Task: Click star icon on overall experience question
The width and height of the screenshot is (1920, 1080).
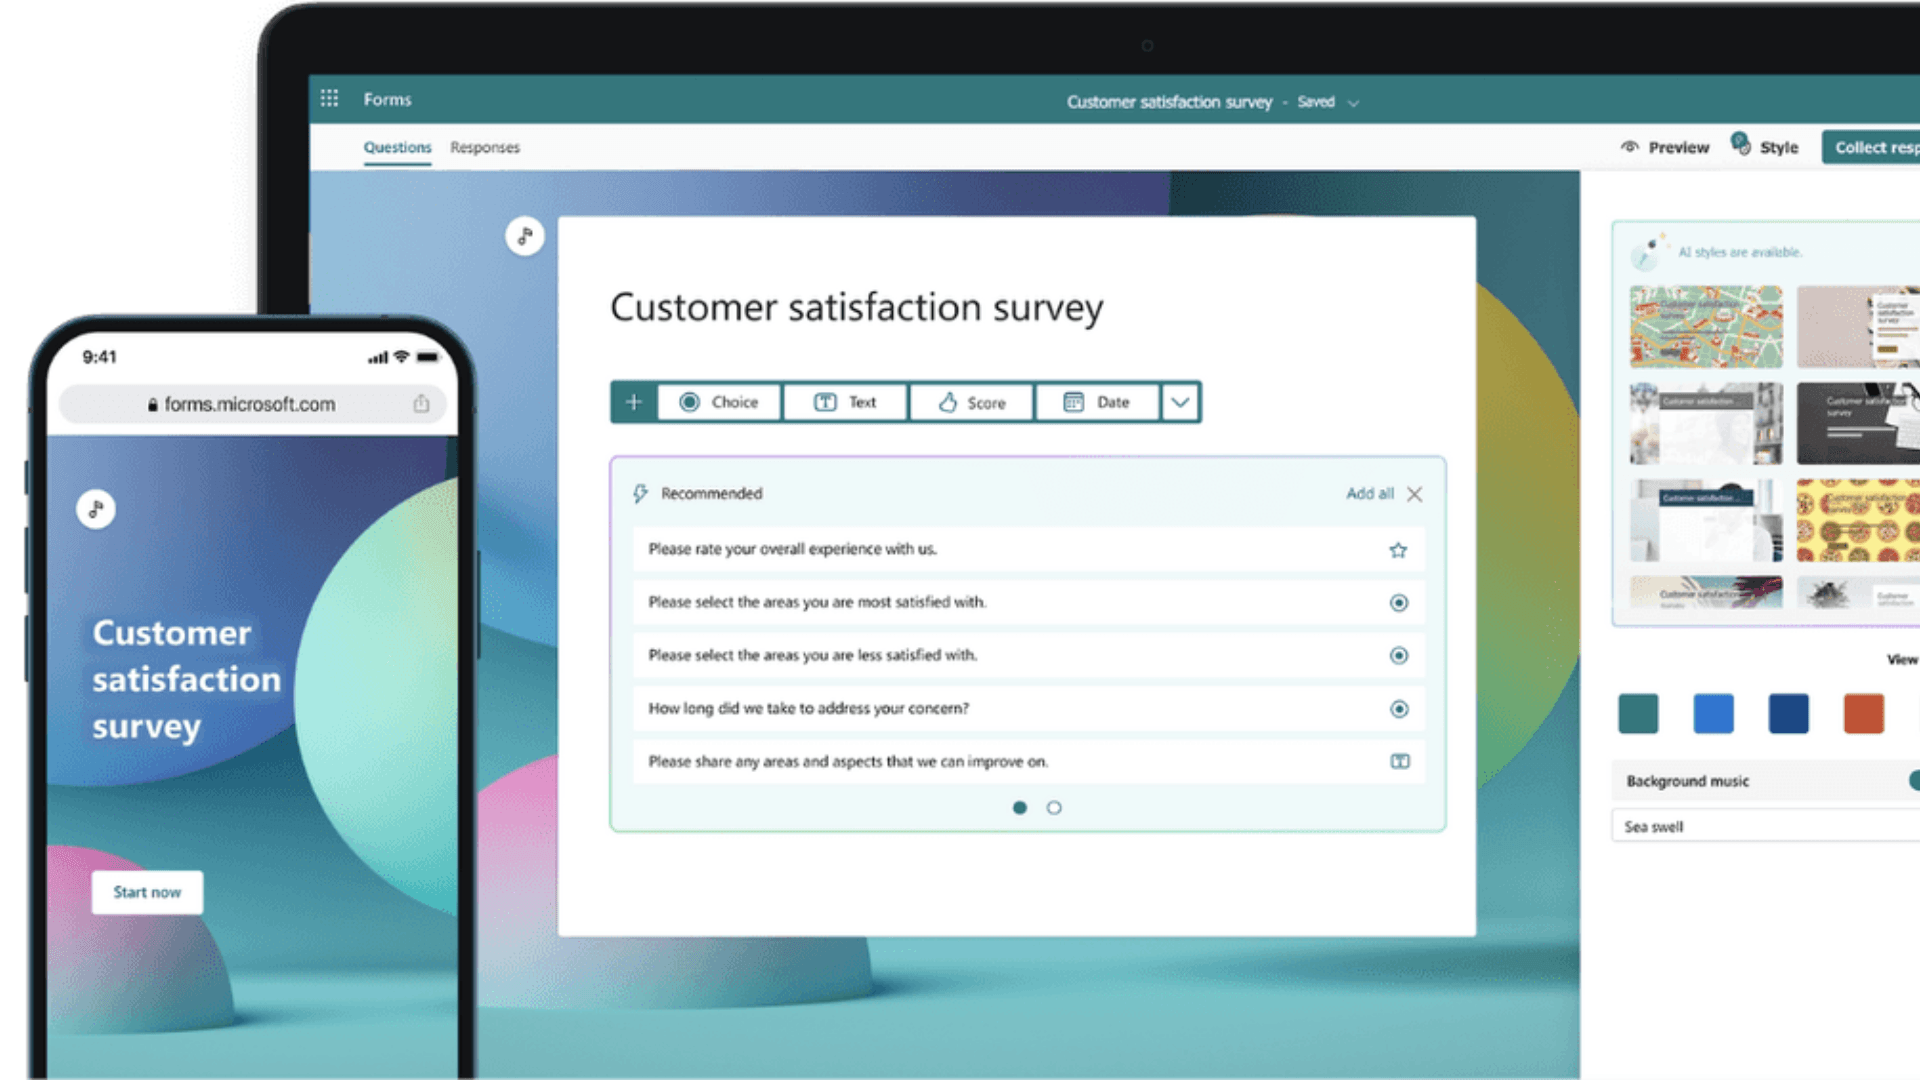Action: tap(1398, 550)
